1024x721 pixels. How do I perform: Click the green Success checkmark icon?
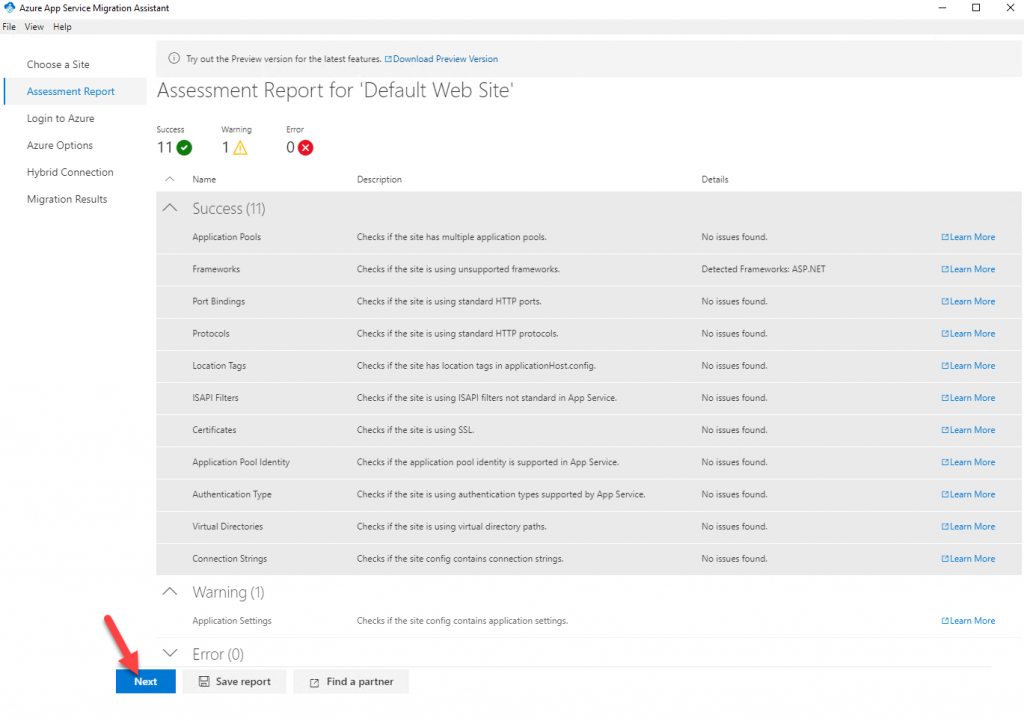click(x=184, y=148)
